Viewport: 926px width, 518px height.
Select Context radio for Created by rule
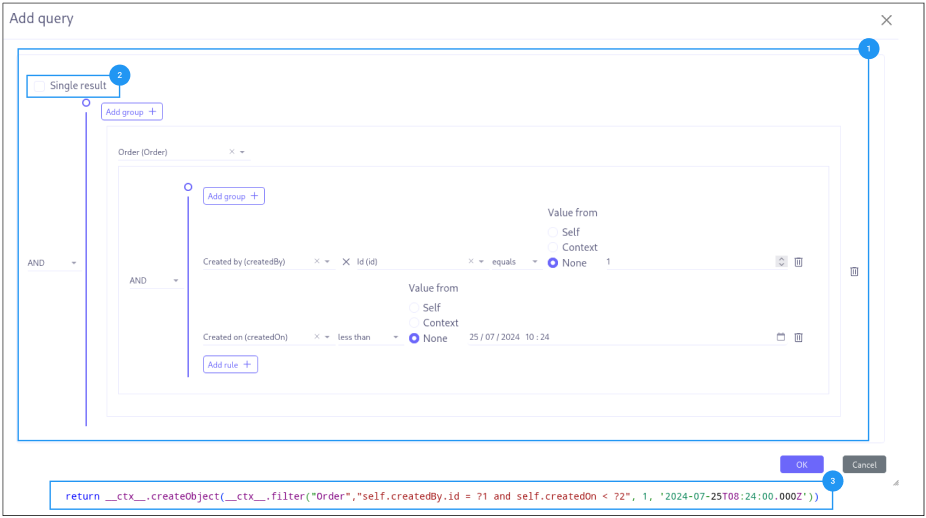coord(553,247)
